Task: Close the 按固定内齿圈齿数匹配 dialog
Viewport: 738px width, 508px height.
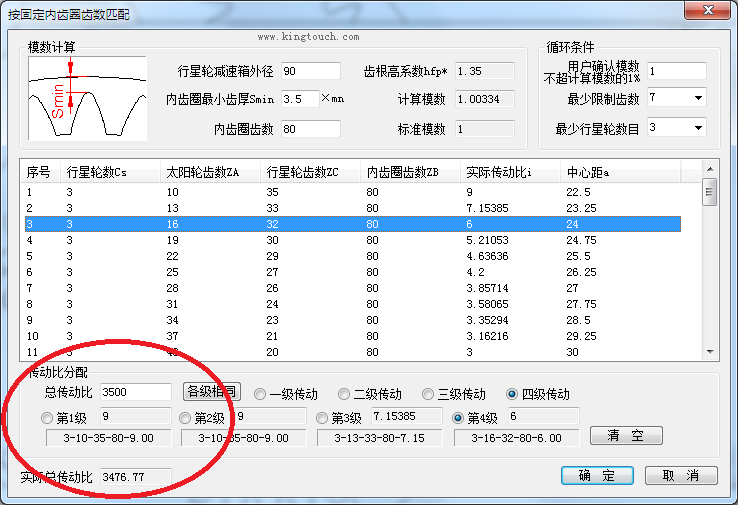Action: (708, 10)
